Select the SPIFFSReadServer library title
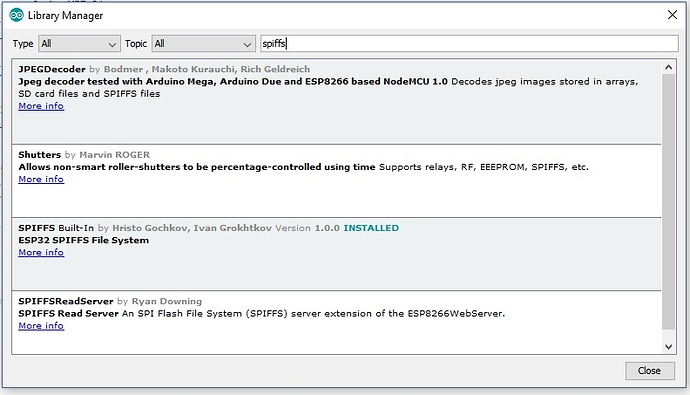690x395 pixels. pos(66,301)
